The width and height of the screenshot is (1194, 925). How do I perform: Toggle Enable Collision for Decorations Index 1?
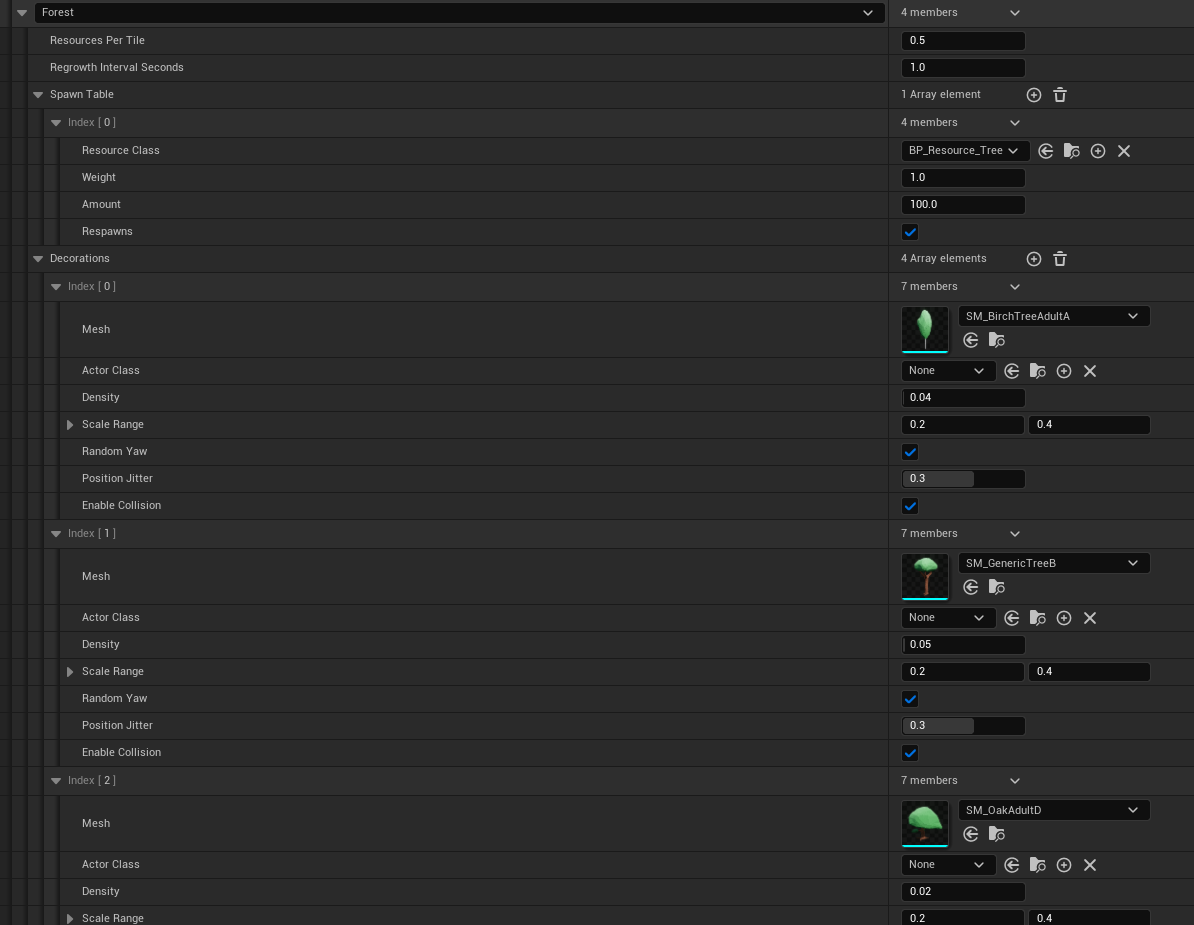pyautogui.click(x=910, y=753)
